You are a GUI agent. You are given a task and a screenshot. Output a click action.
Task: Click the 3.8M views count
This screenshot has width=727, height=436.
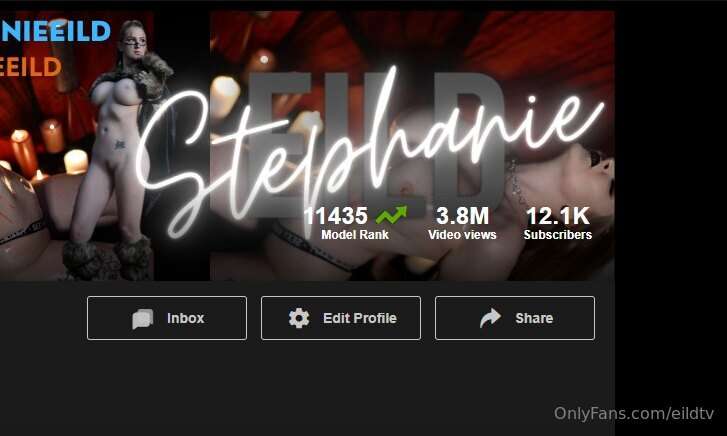click(462, 216)
